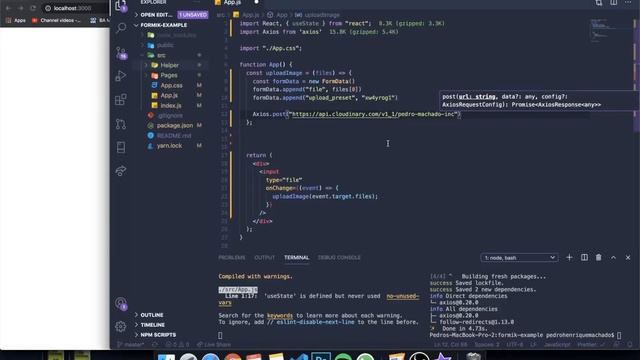This screenshot has width=640, height=360.
Task: Maximize terminal panel with up chevron
Action: tap(613, 258)
